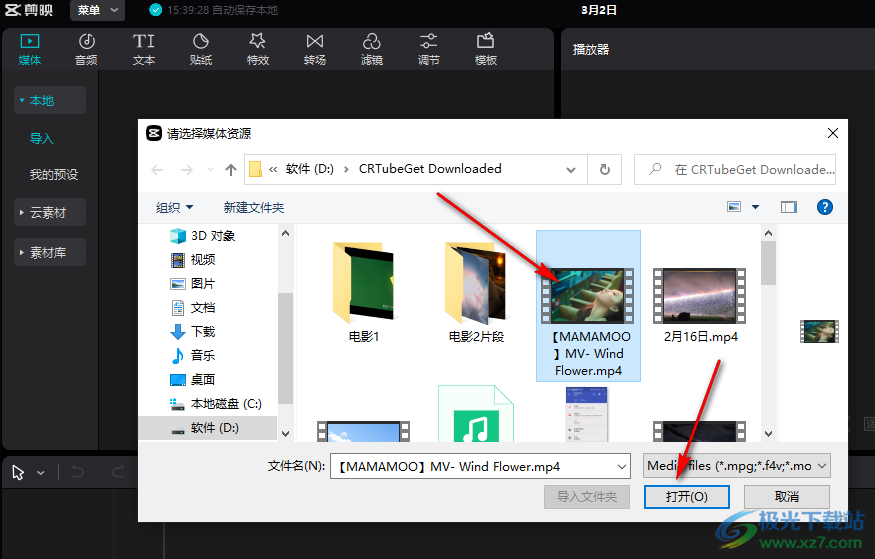
Task: Refresh the CRTubeGet Downloaded folder
Action: (605, 170)
